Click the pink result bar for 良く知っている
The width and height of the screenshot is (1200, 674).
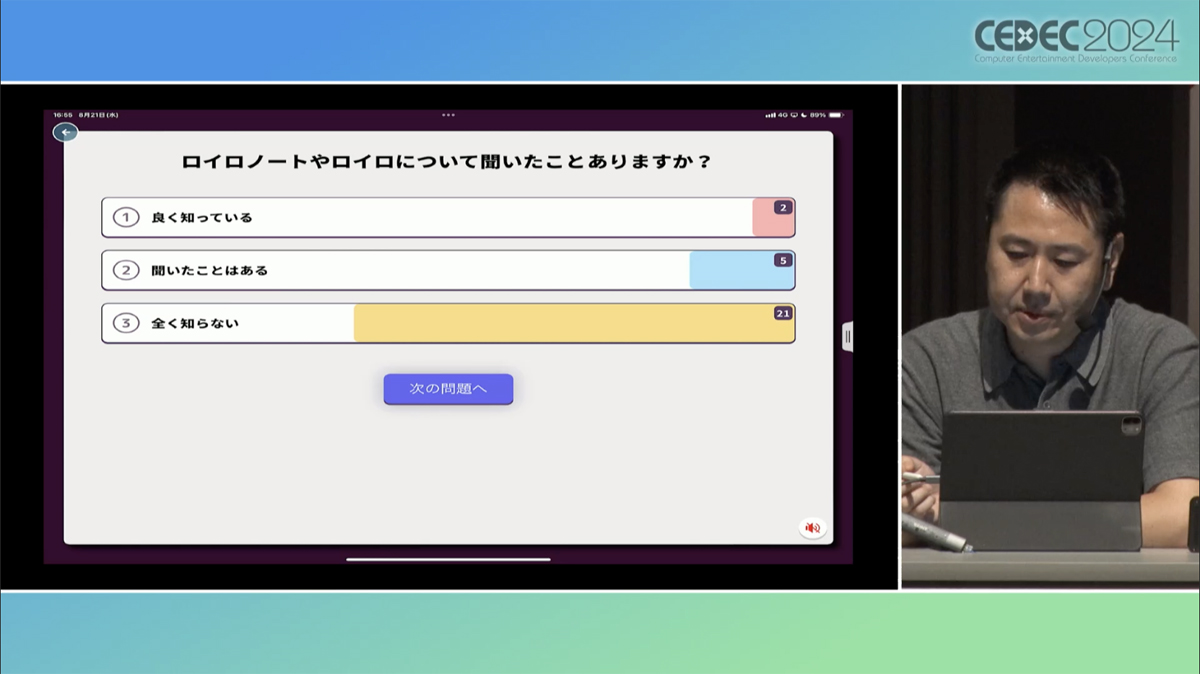click(773, 217)
